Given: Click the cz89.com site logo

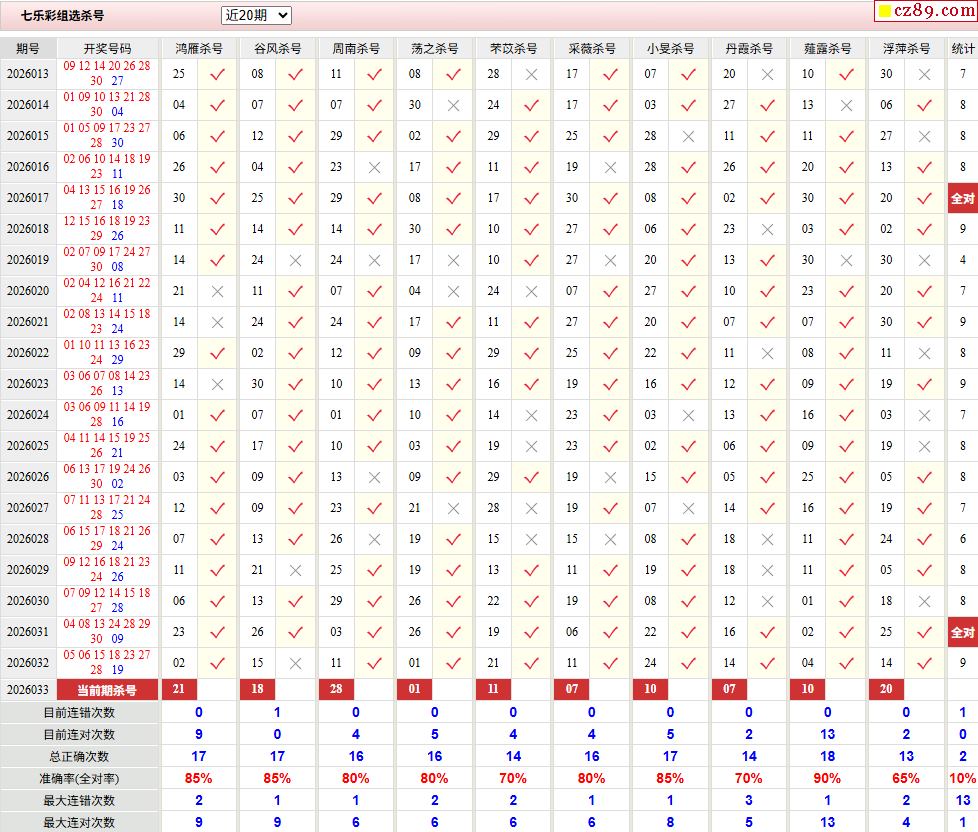Looking at the screenshot, I should pyautogui.click(x=924, y=11).
